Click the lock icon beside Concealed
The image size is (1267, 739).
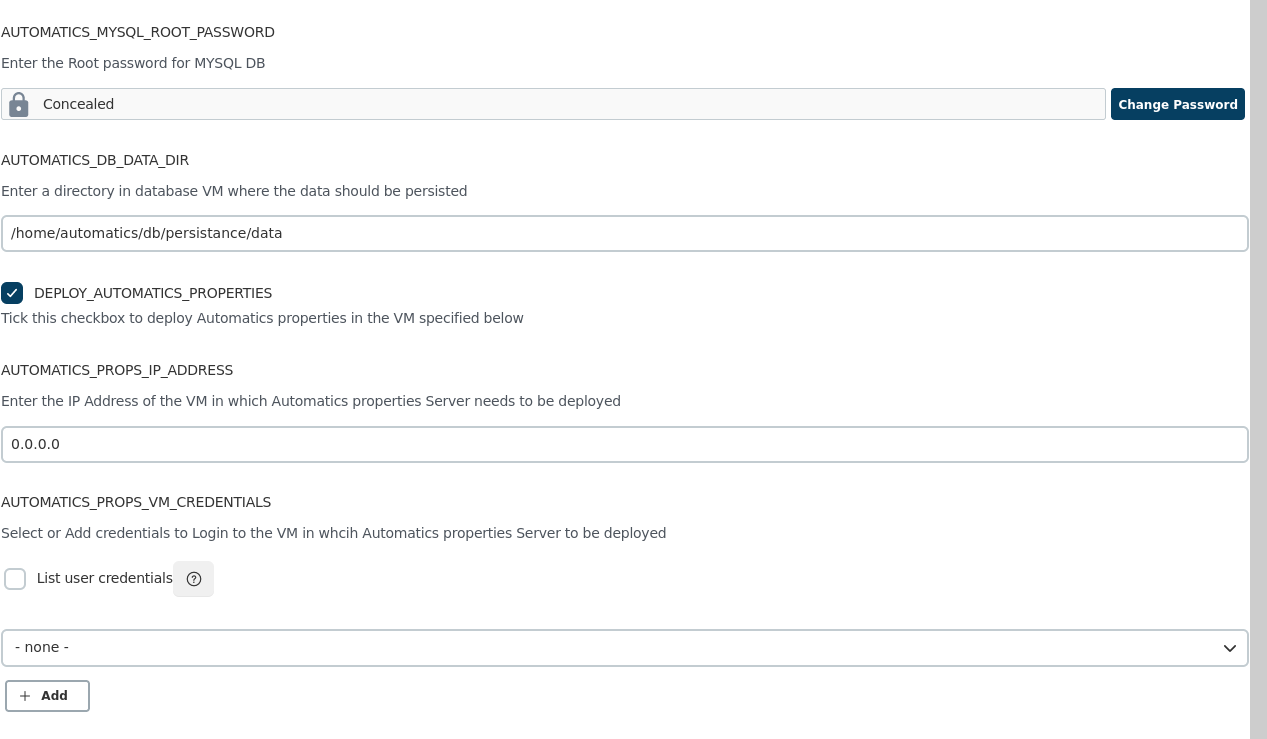18,104
